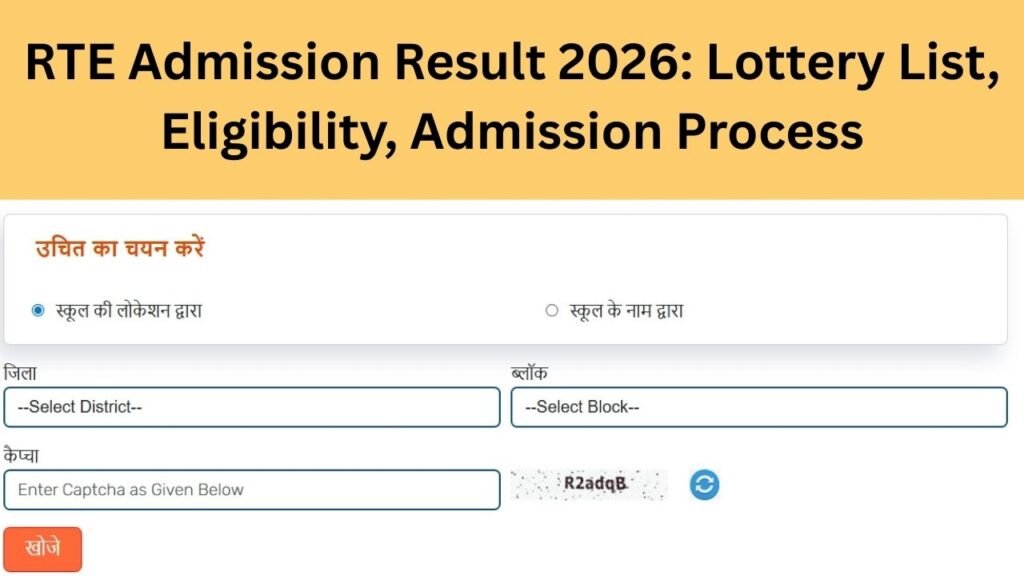Viewport: 1024px width, 576px height.
Task: Click inside the "Enter Captcha as Given Below" field
Action: (252, 489)
